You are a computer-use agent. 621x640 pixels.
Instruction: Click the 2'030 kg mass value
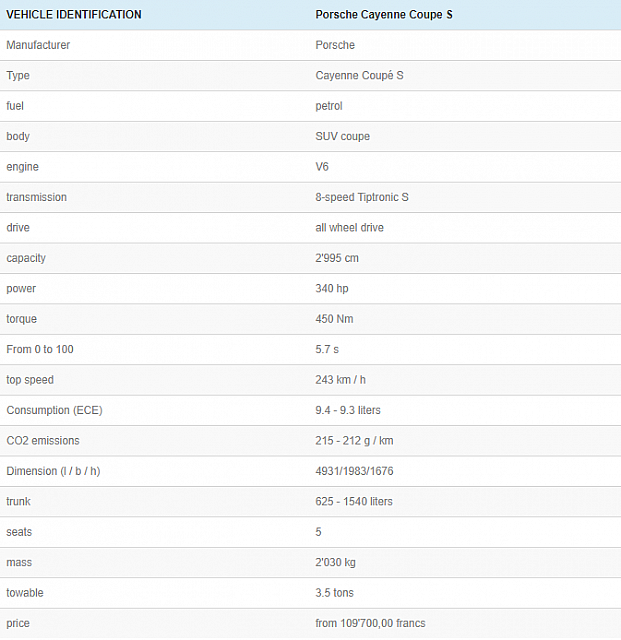[x=336, y=562]
